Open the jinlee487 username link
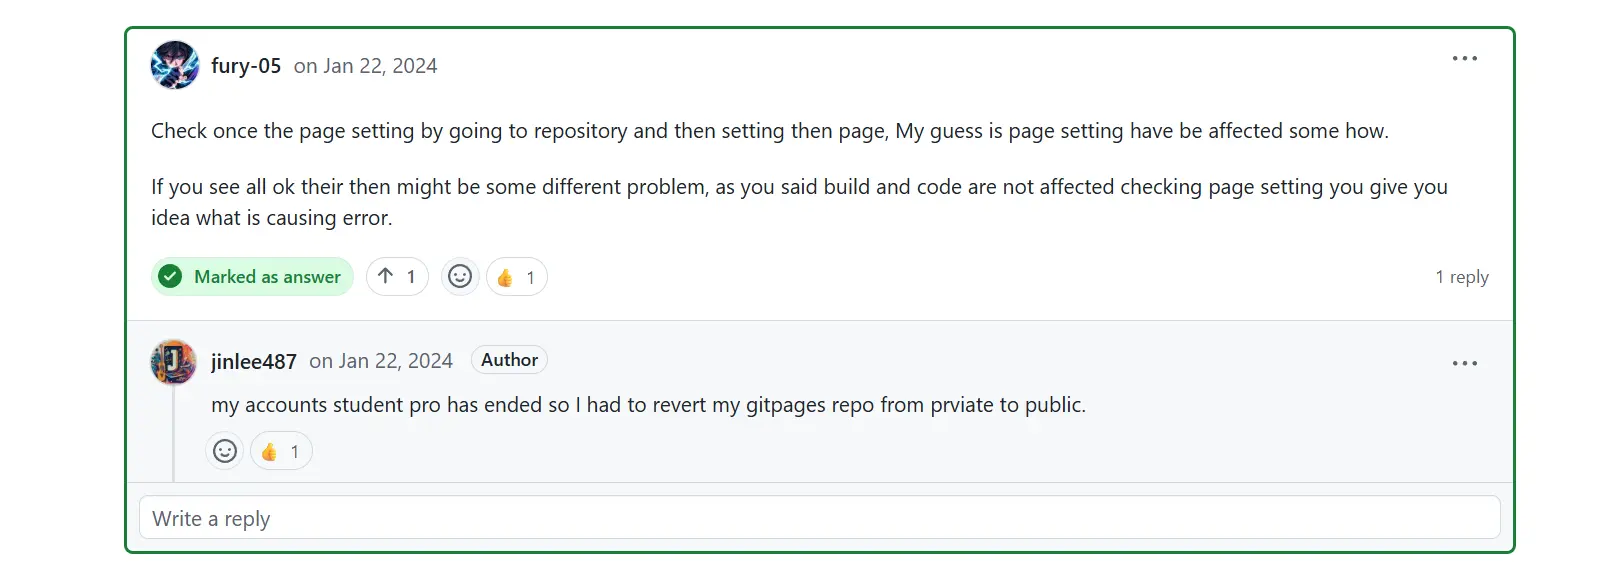1608x574 pixels. pos(254,361)
